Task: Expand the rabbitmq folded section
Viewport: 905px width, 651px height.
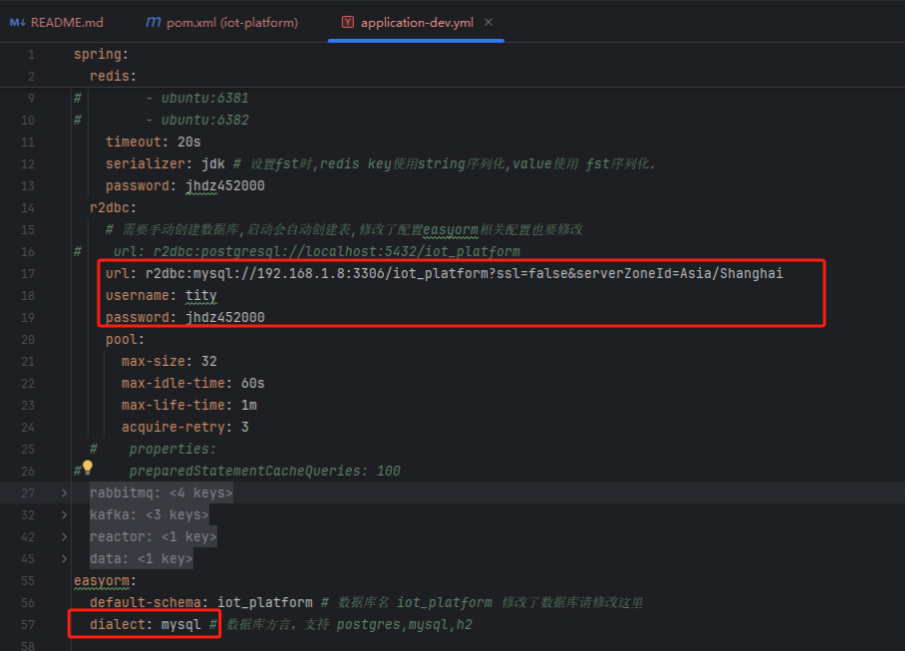Action: pyautogui.click(x=62, y=492)
